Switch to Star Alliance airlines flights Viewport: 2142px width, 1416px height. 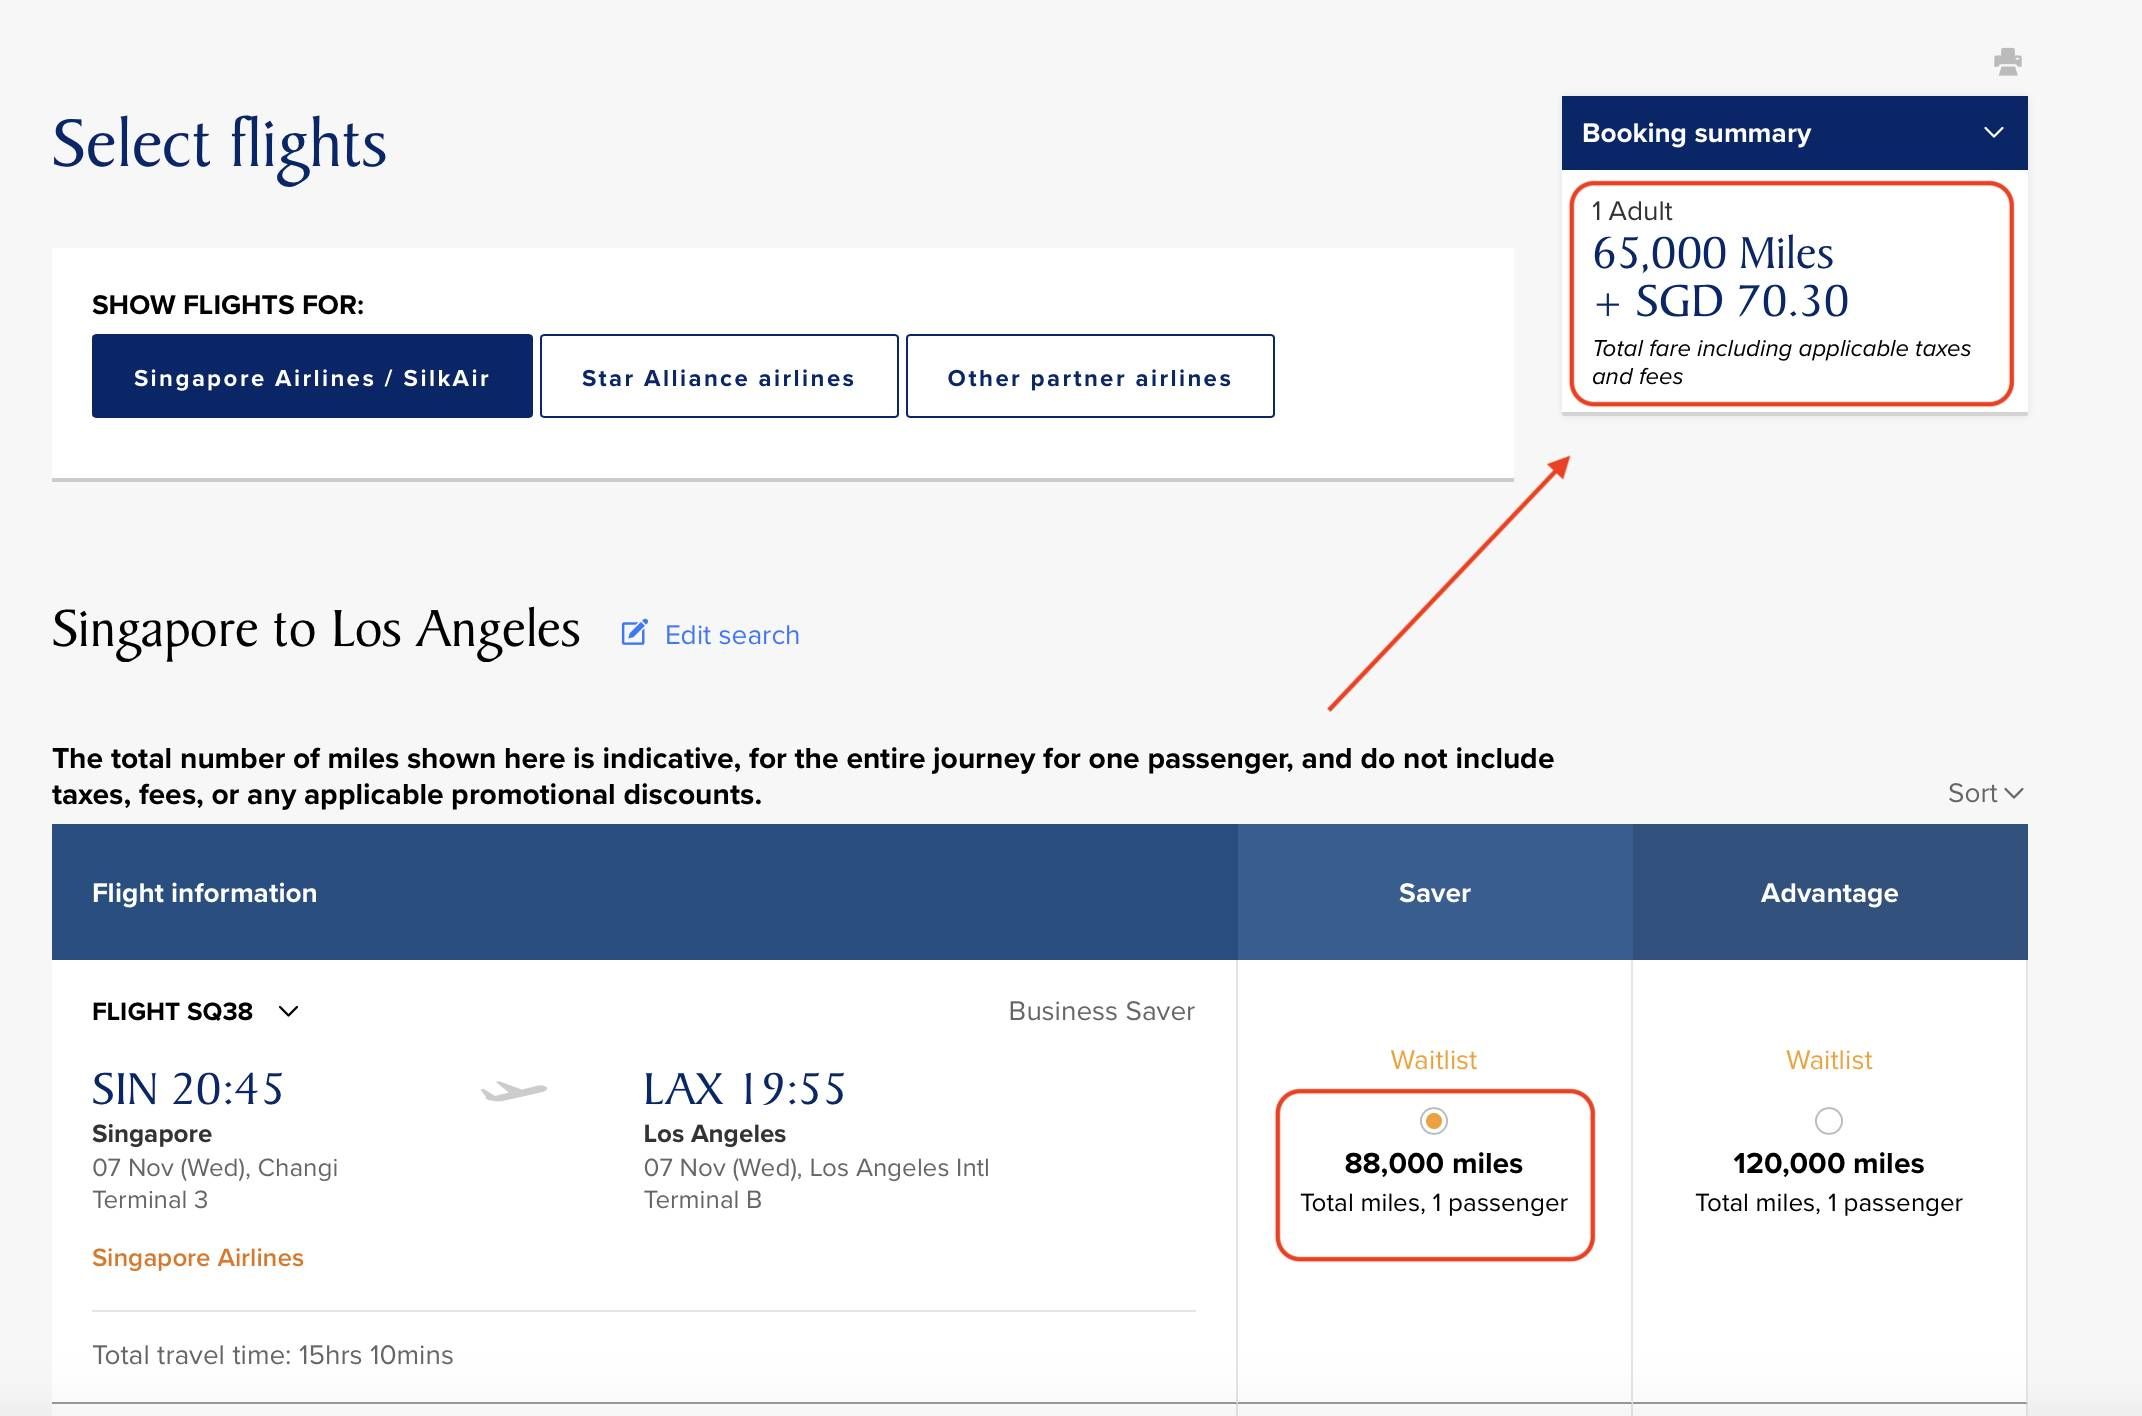tap(719, 377)
